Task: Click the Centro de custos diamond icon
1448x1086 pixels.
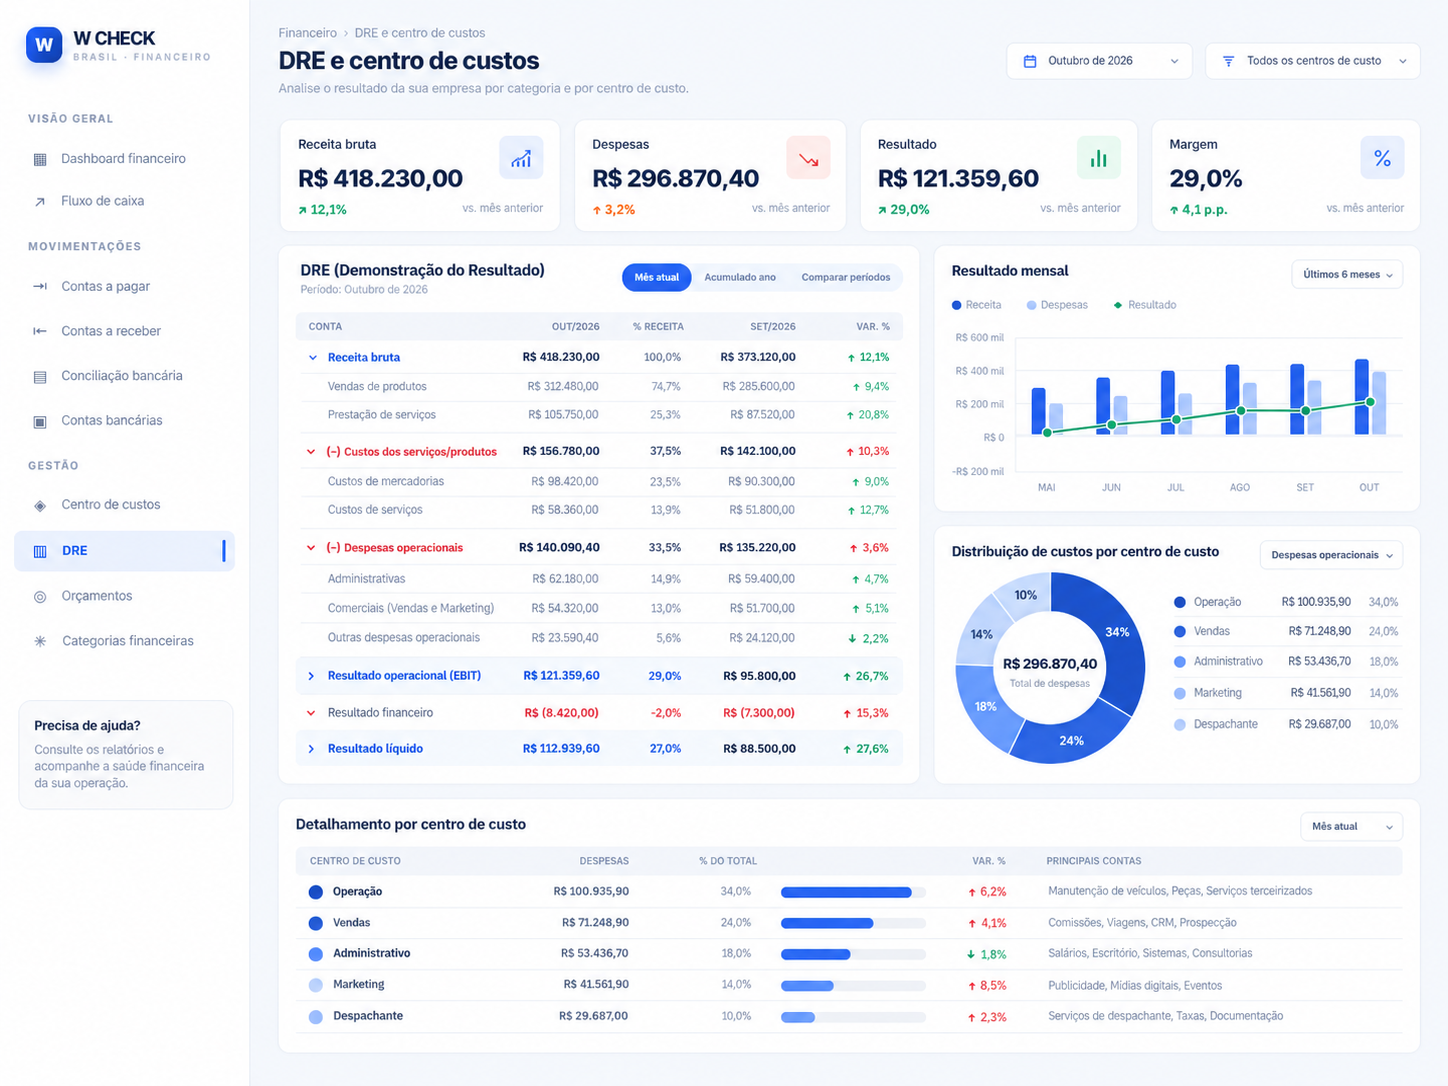Action: click(40, 505)
